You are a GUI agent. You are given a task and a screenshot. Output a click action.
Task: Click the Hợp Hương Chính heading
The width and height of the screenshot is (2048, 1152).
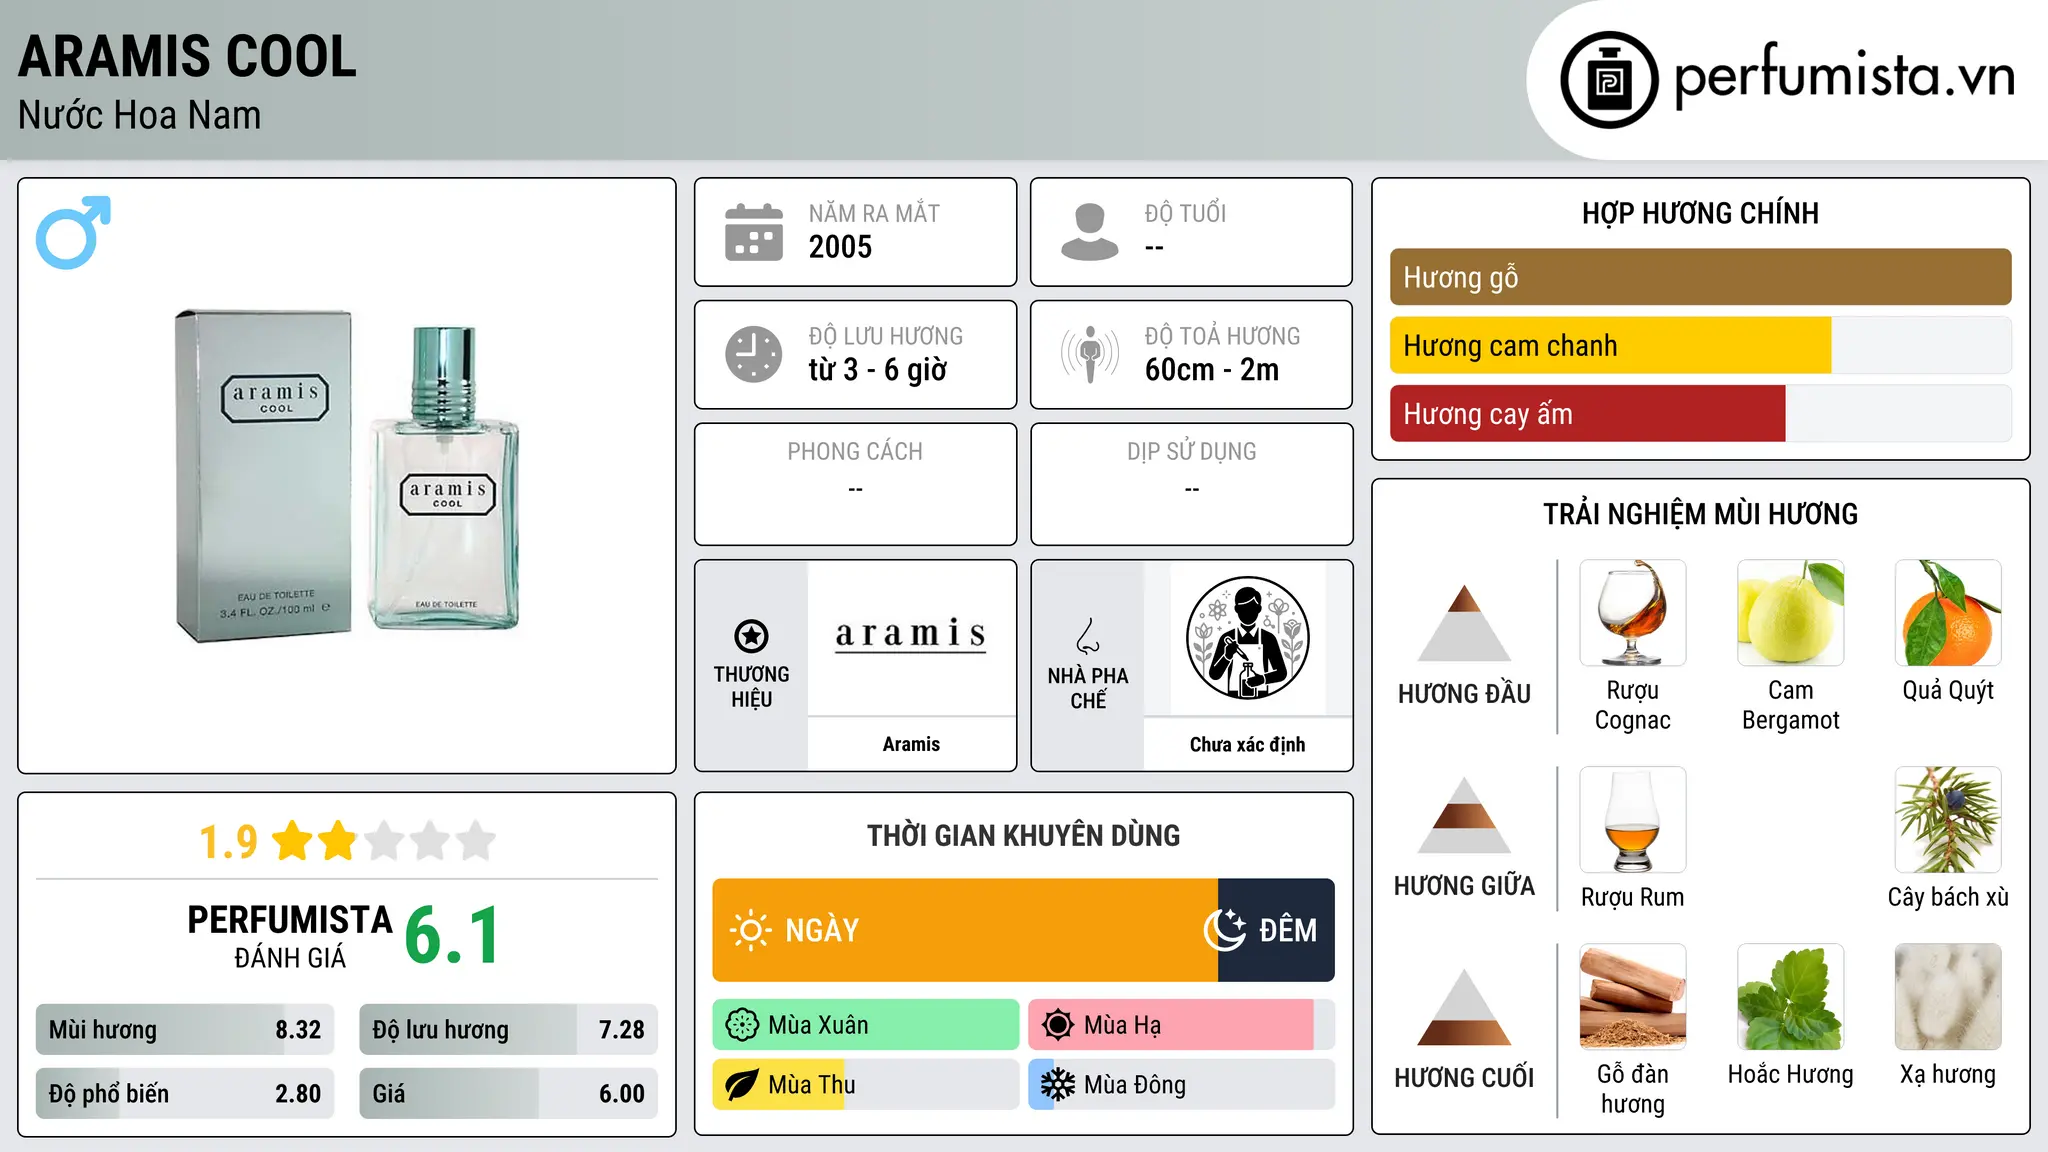[1700, 213]
